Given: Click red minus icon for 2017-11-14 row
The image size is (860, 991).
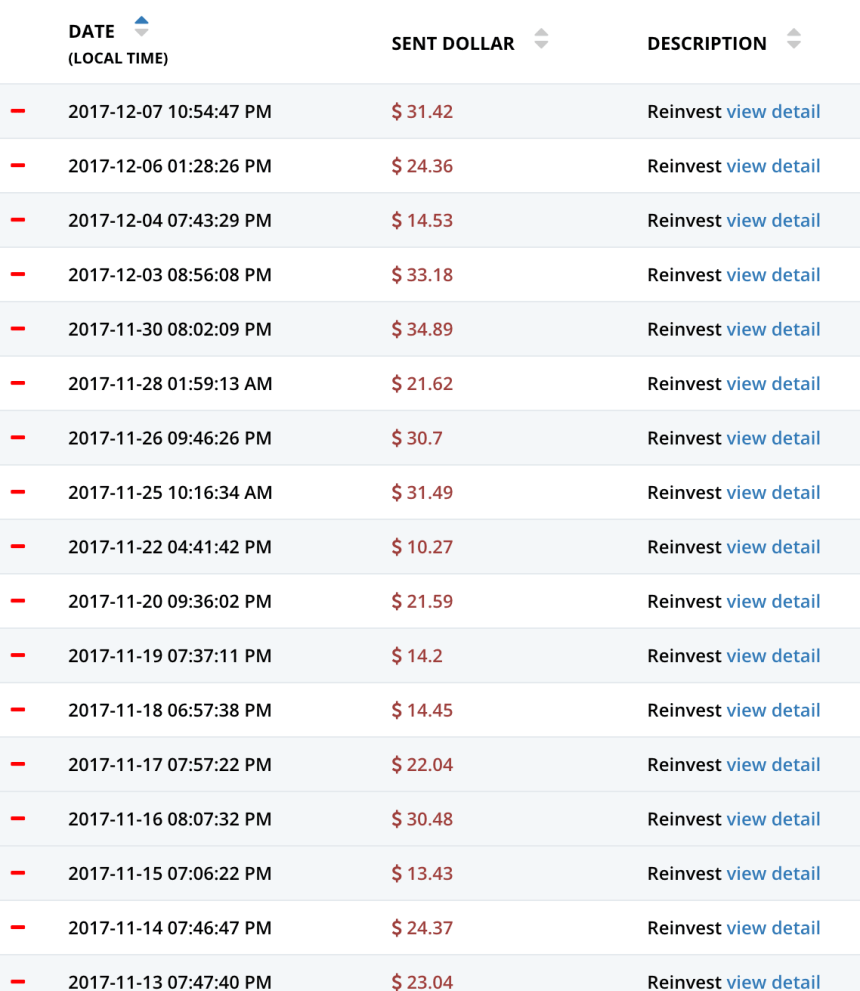Looking at the screenshot, I should [17, 927].
